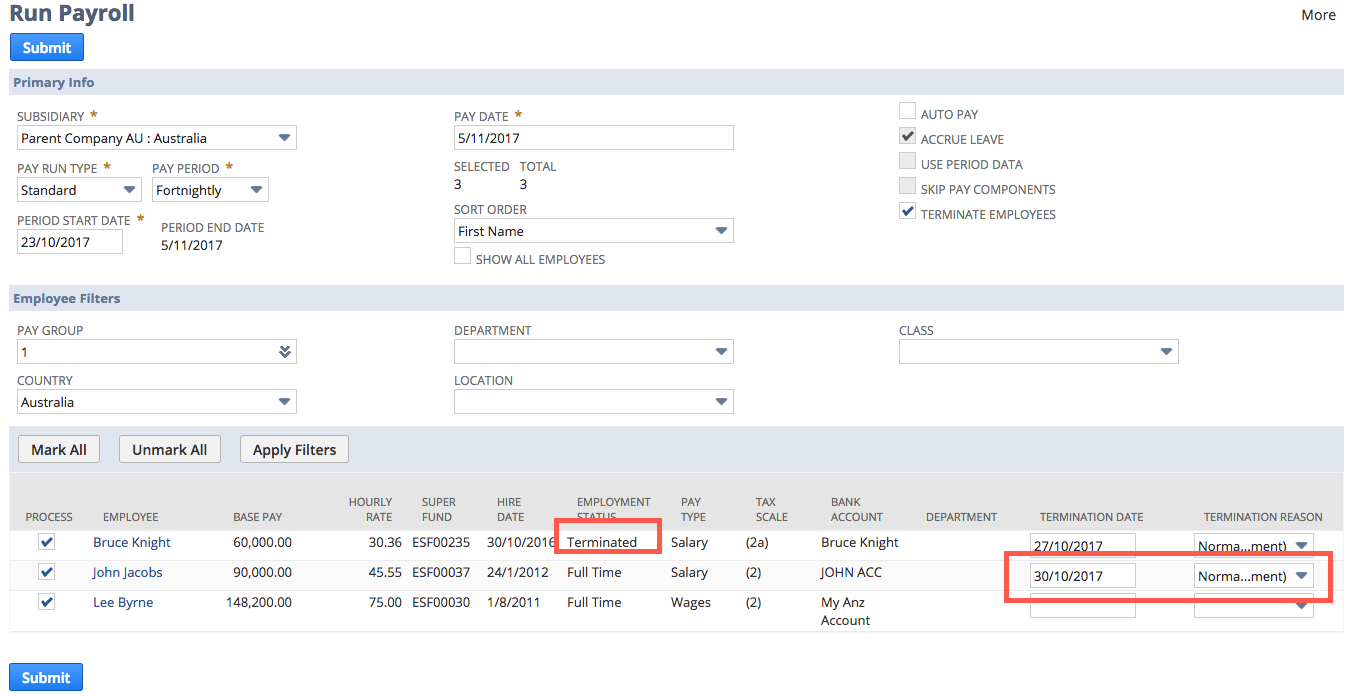Open the More link at top right
Viewport: 1353px width, 696px height.
point(1318,14)
